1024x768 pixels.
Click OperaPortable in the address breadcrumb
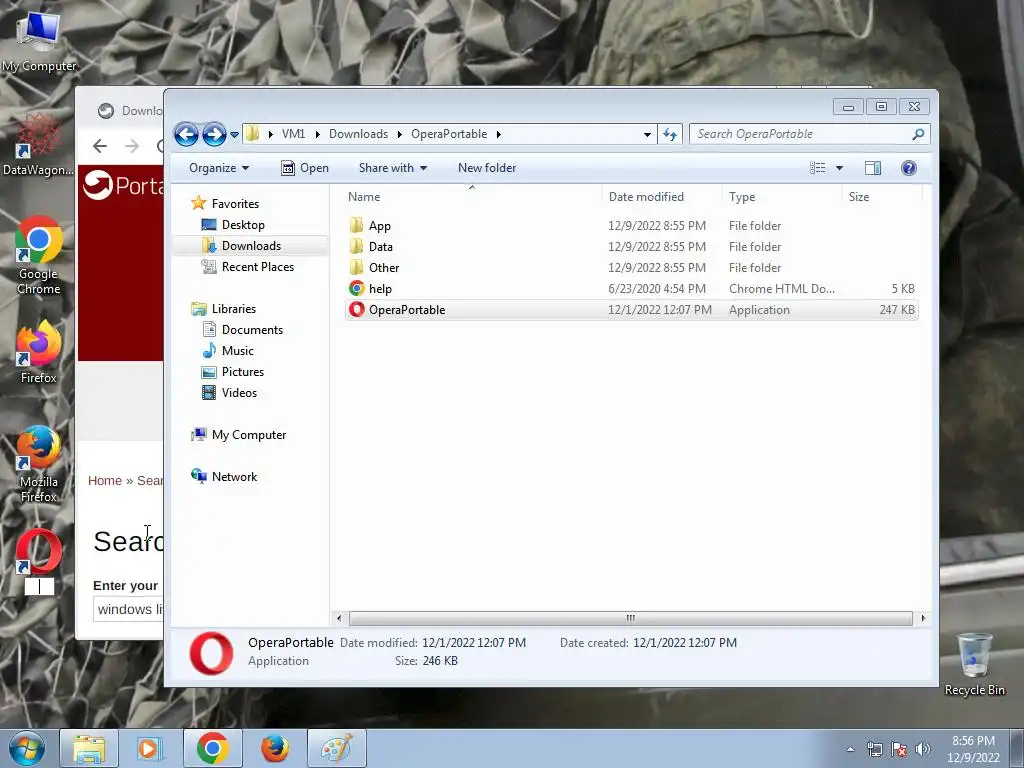449,134
